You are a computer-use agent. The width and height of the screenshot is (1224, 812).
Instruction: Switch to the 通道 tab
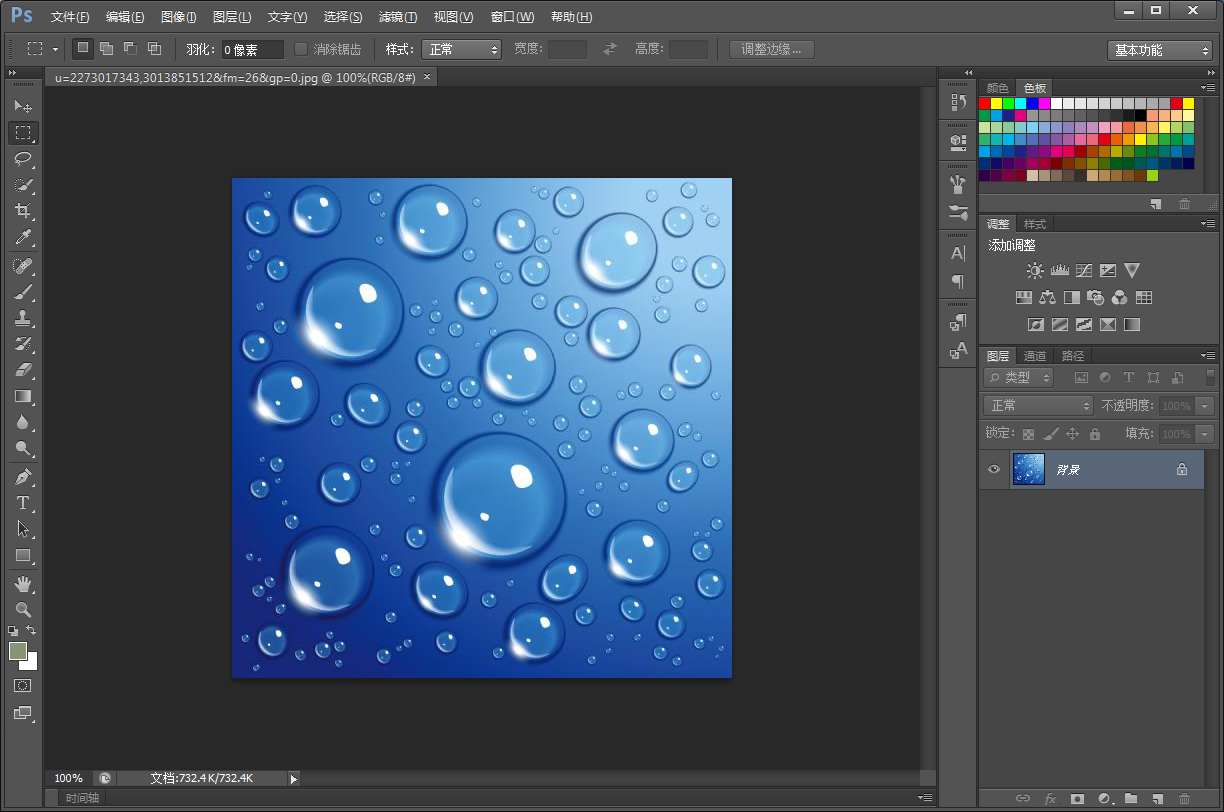[1035, 356]
